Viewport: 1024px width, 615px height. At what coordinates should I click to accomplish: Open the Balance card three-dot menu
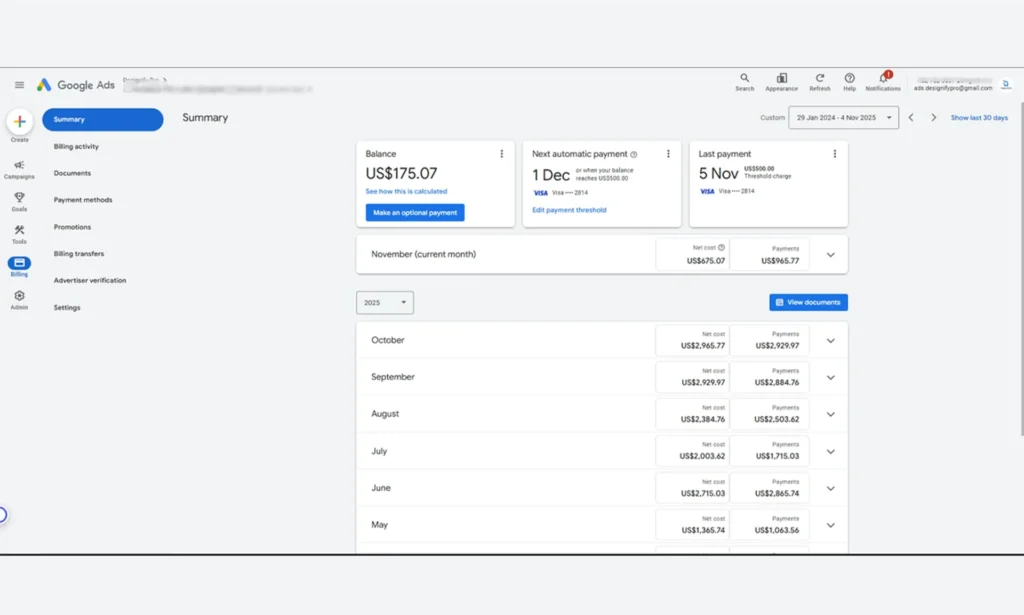[502, 153]
